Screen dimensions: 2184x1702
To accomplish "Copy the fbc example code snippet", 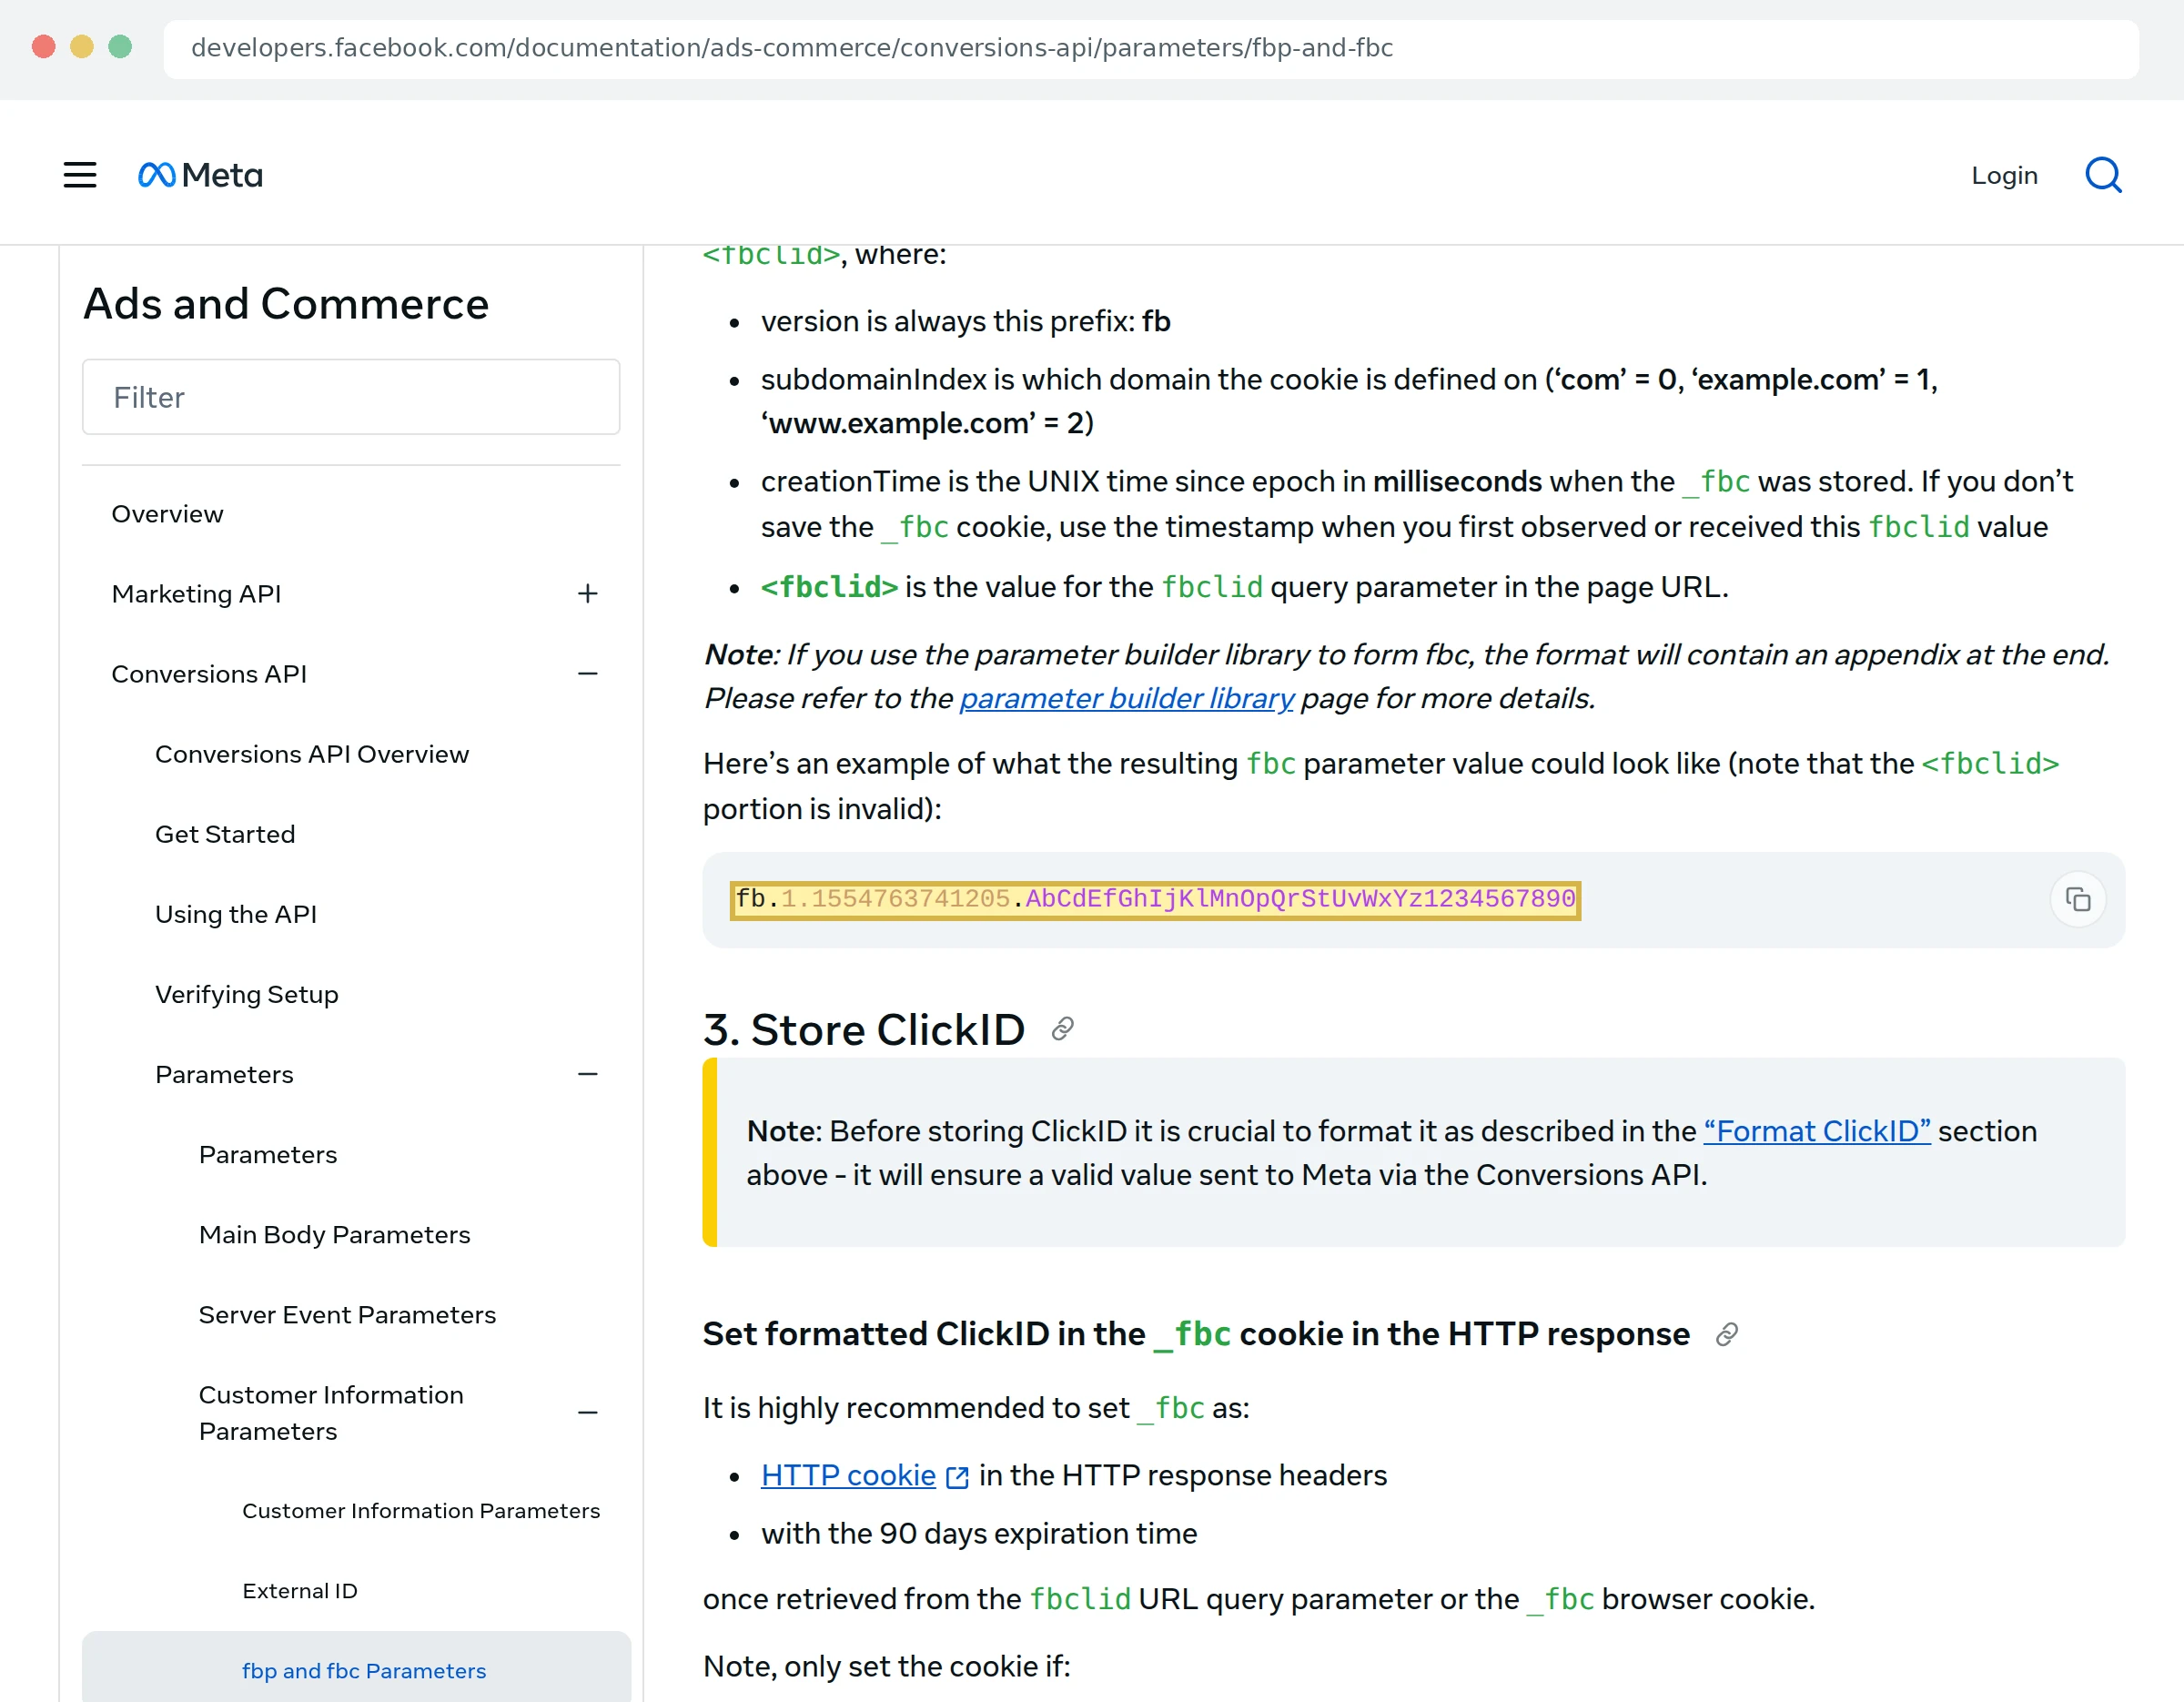I will (2077, 899).
